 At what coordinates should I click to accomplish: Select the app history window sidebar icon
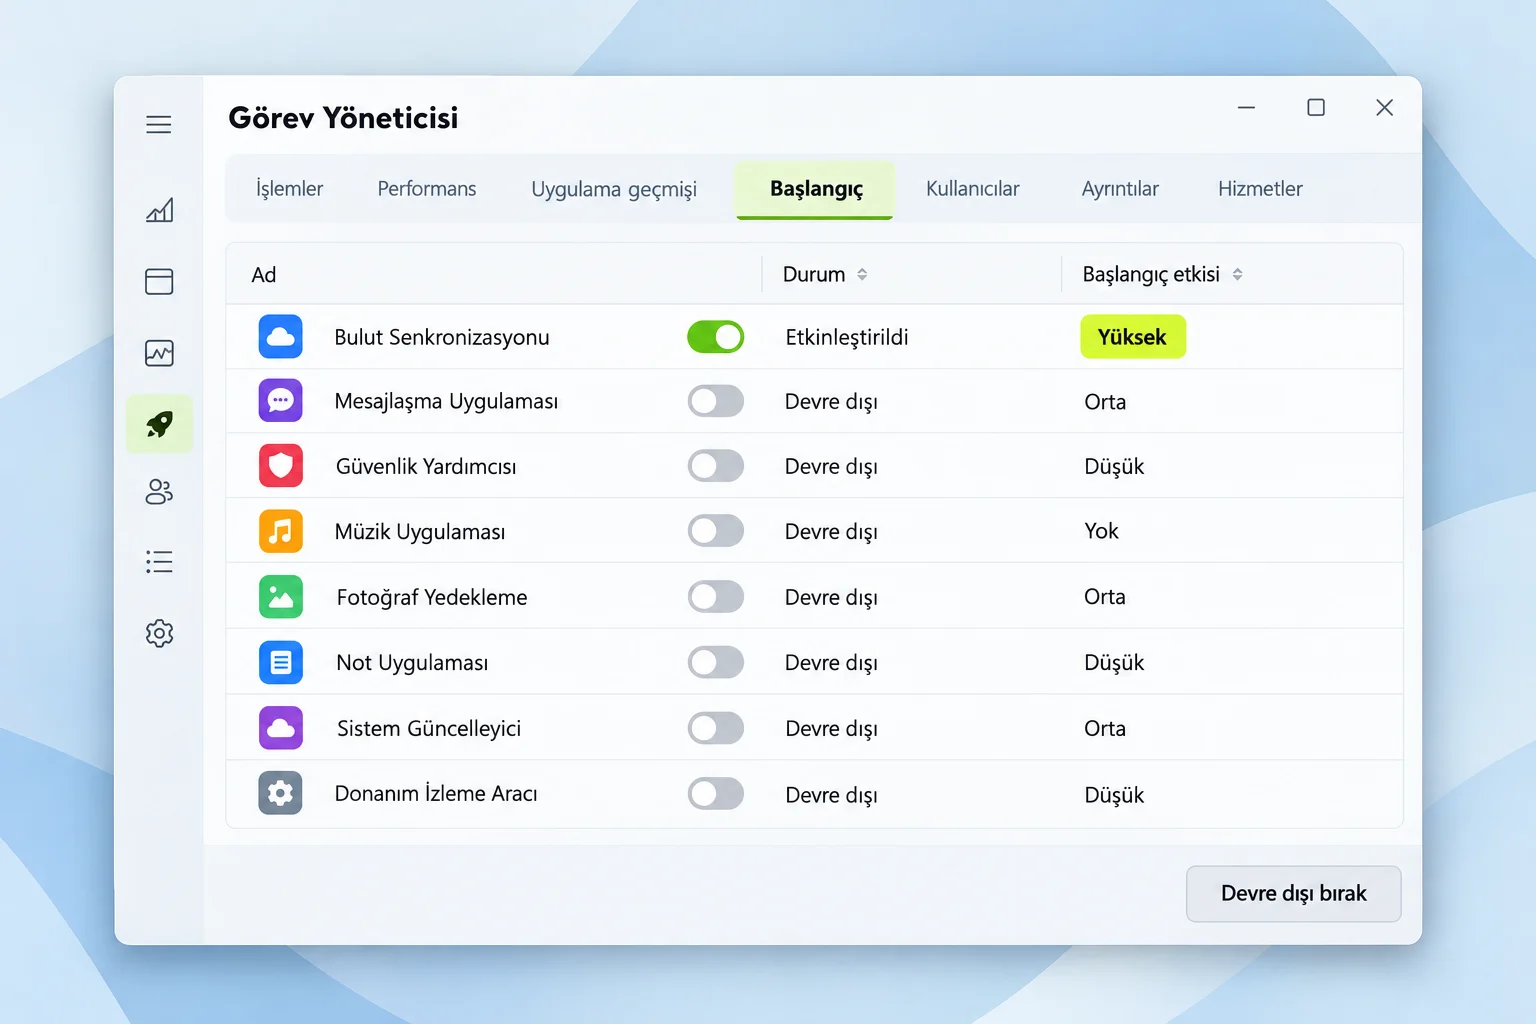pos(159,281)
